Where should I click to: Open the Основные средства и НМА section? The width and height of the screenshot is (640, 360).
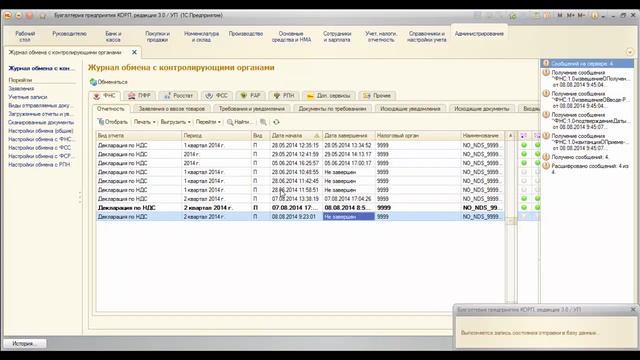click(x=291, y=37)
